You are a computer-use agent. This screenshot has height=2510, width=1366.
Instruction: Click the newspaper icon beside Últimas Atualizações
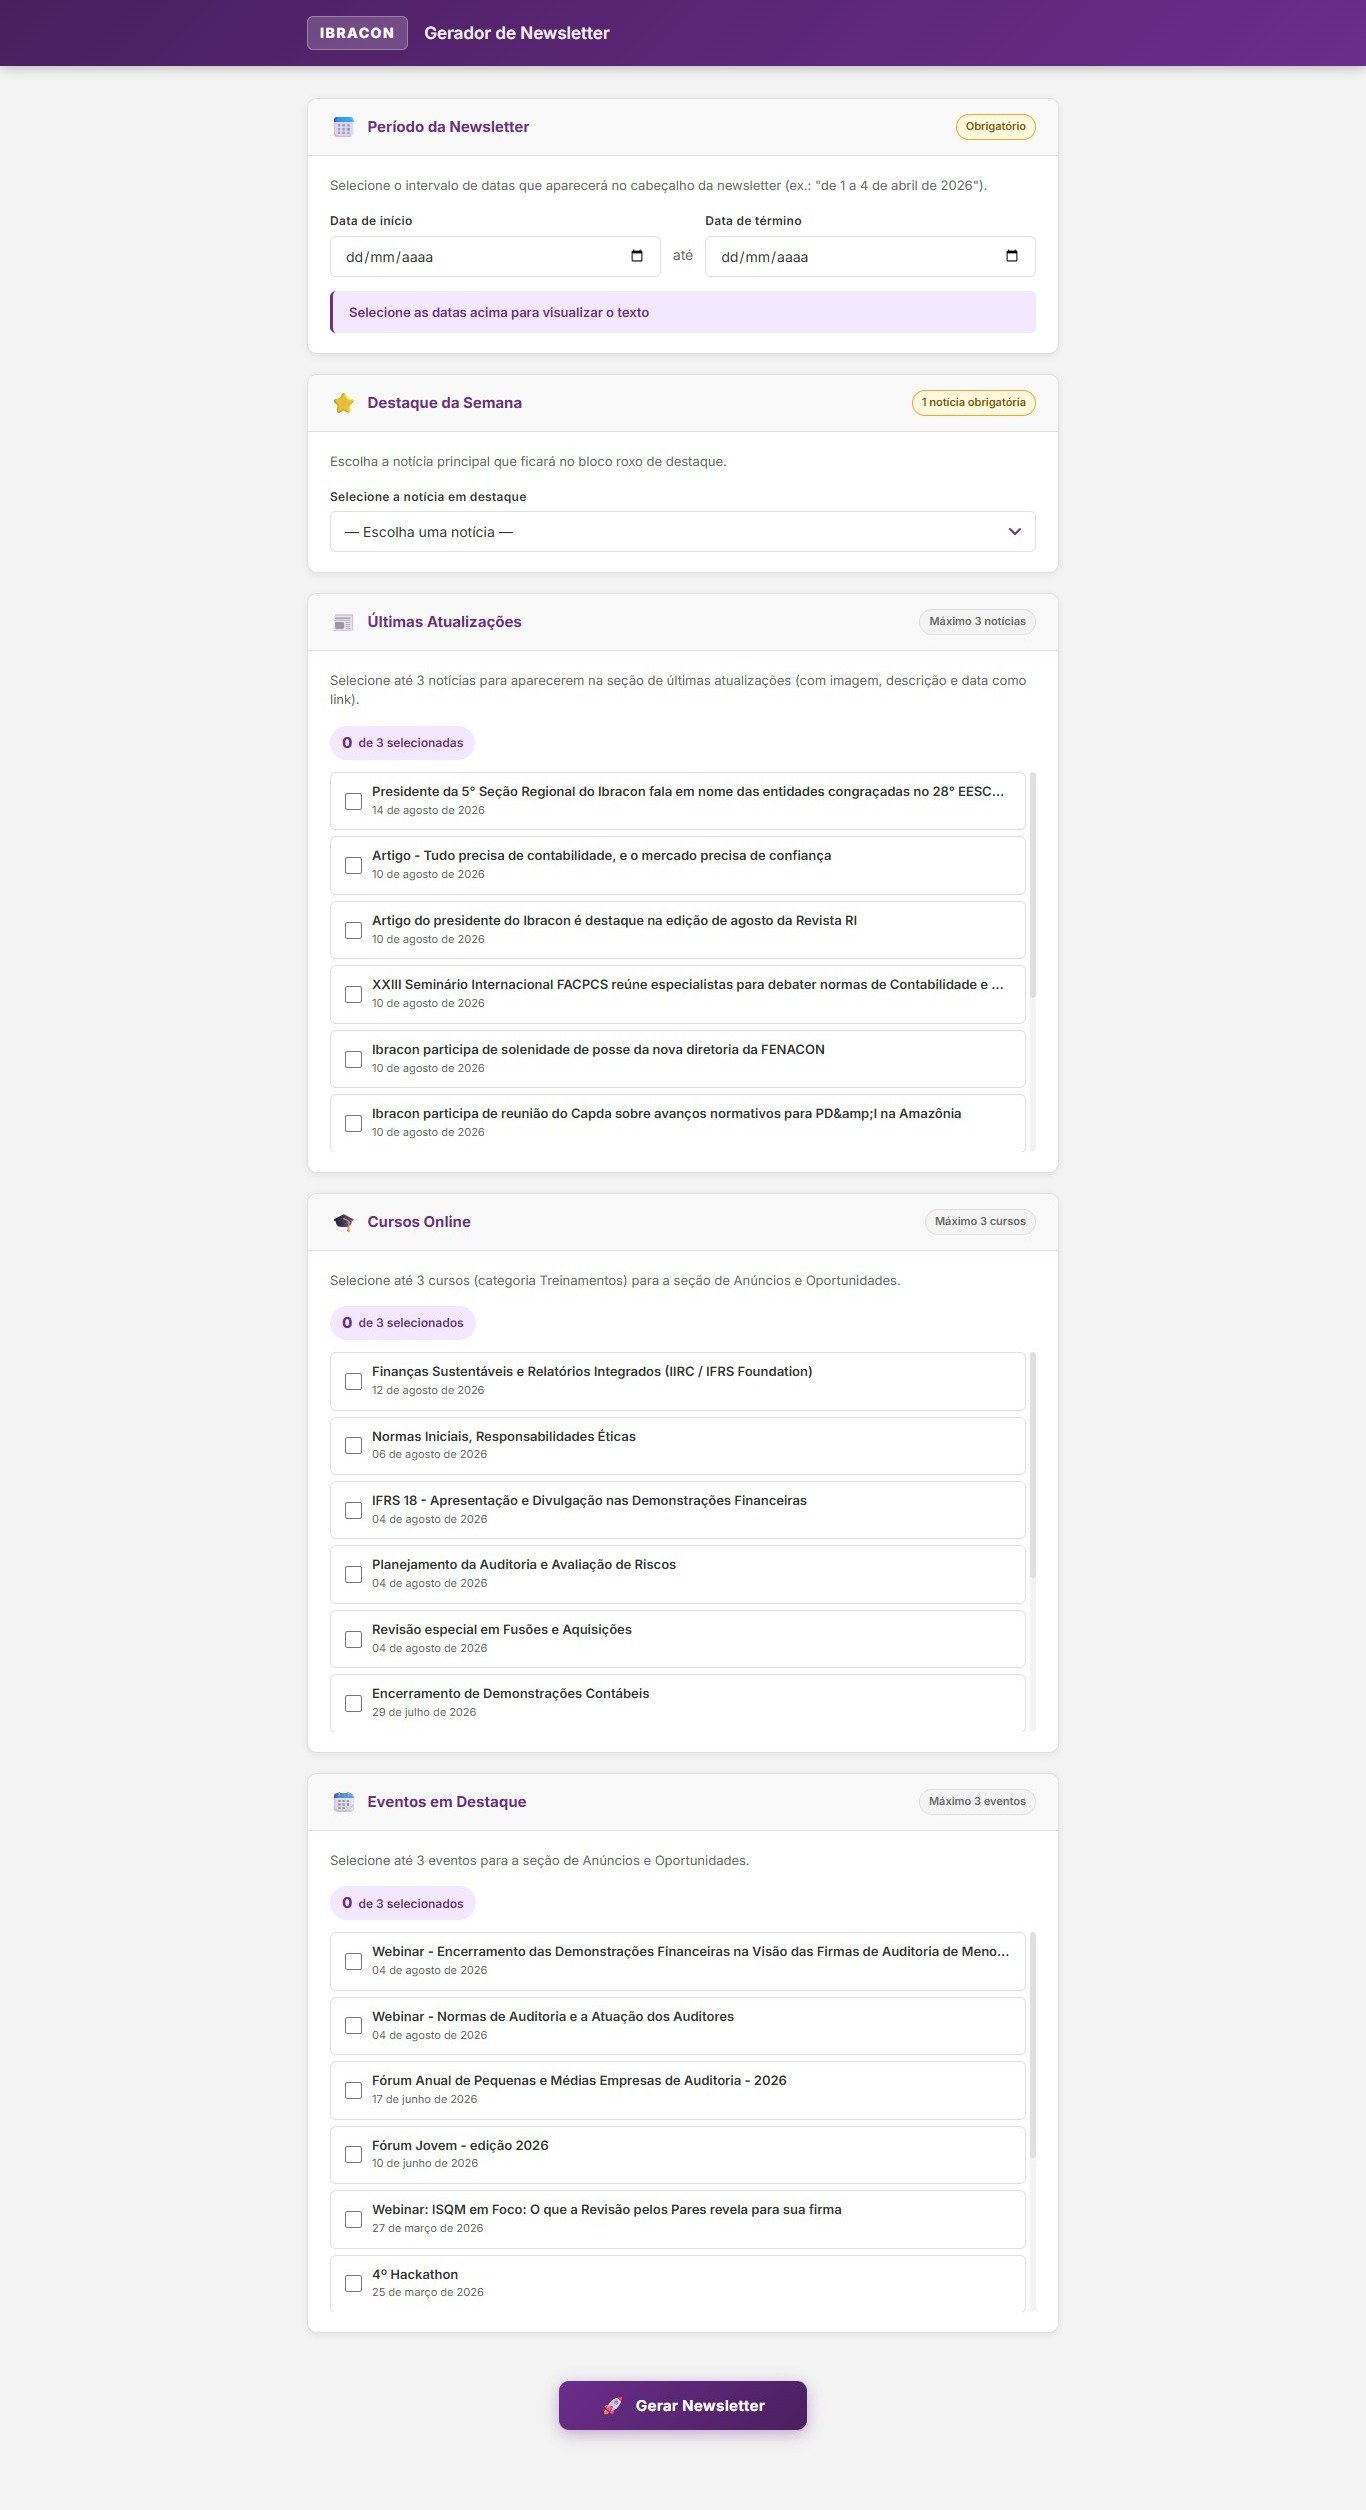[343, 622]
